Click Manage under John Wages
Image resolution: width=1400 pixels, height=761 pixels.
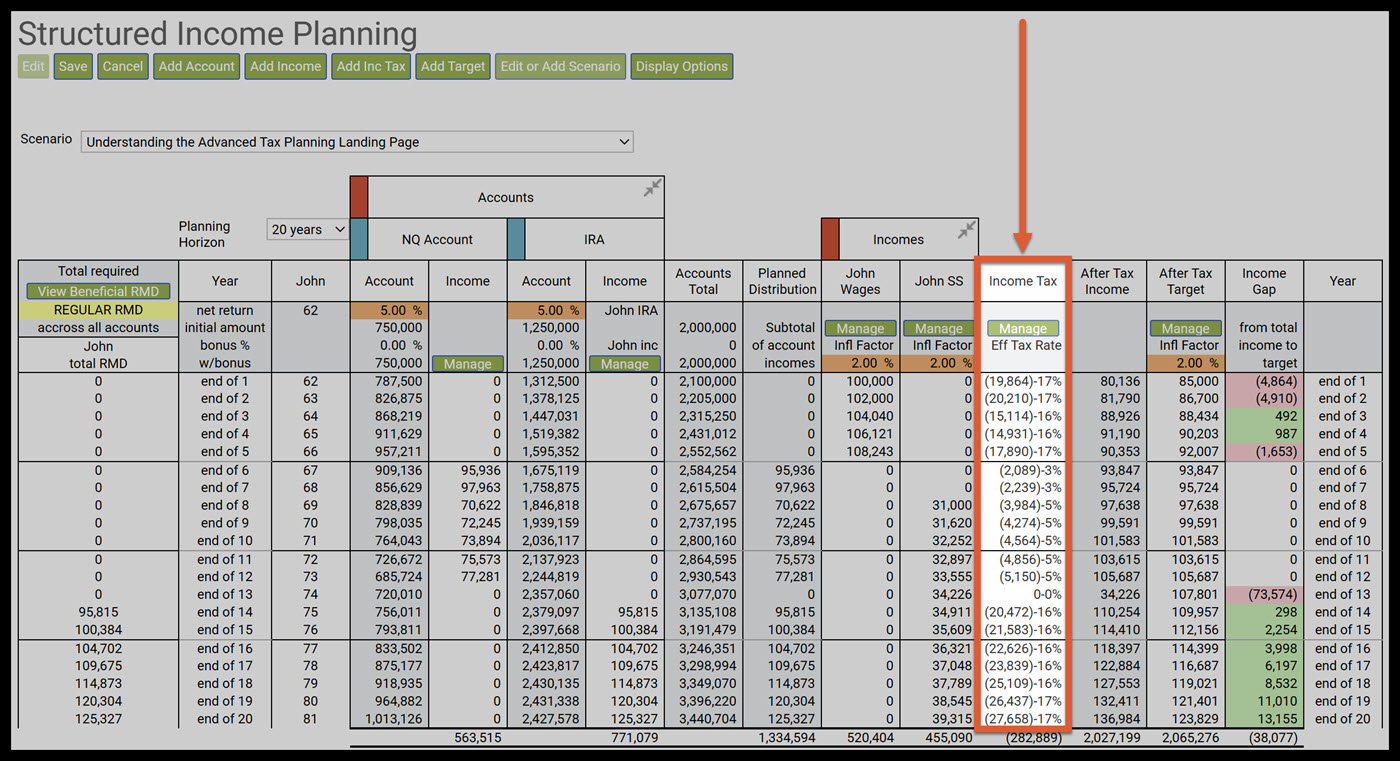[x=860, y=328]
